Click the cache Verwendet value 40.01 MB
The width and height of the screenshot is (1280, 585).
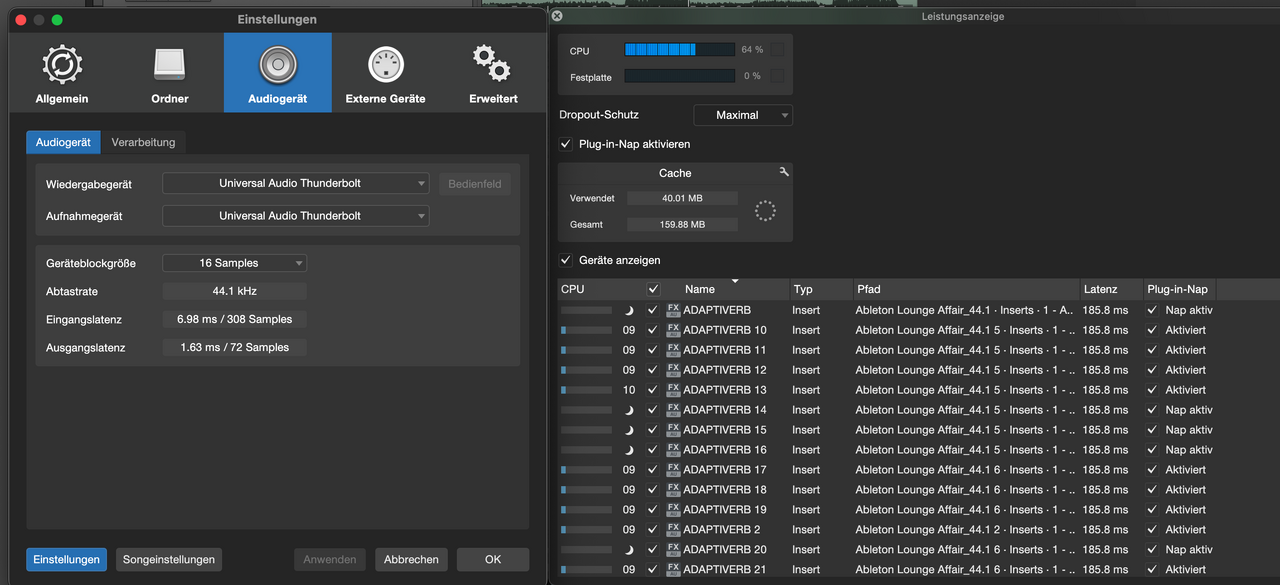coord(682,198)
